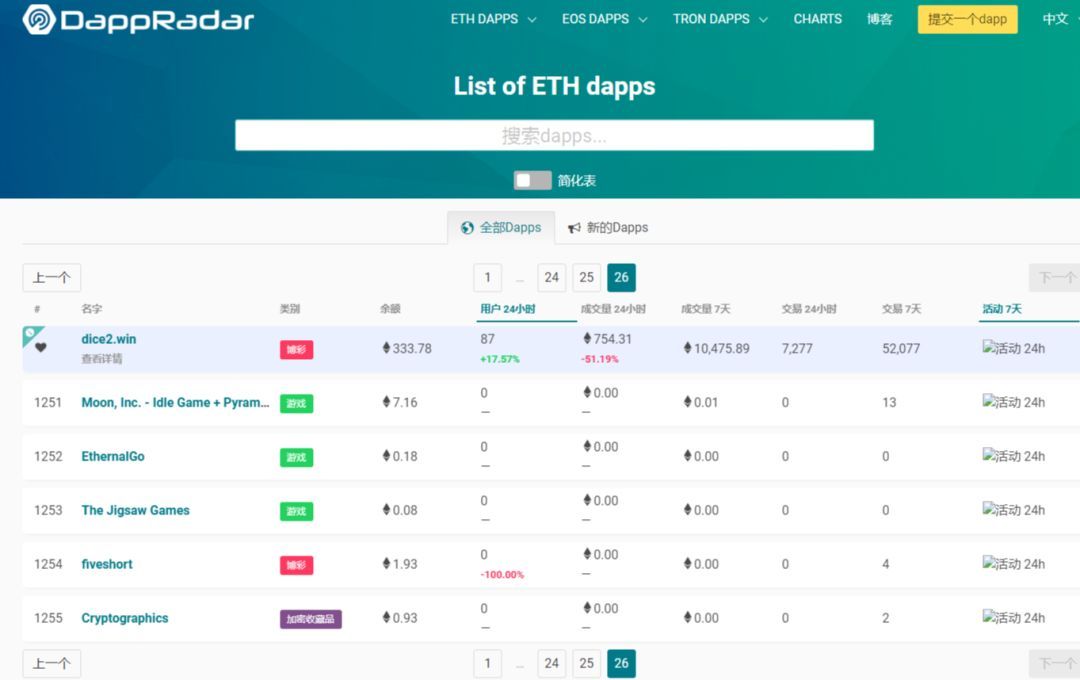Click the red category tag for fiveshort
This screenshot has height=680, width=1080.
pos(296,565)
